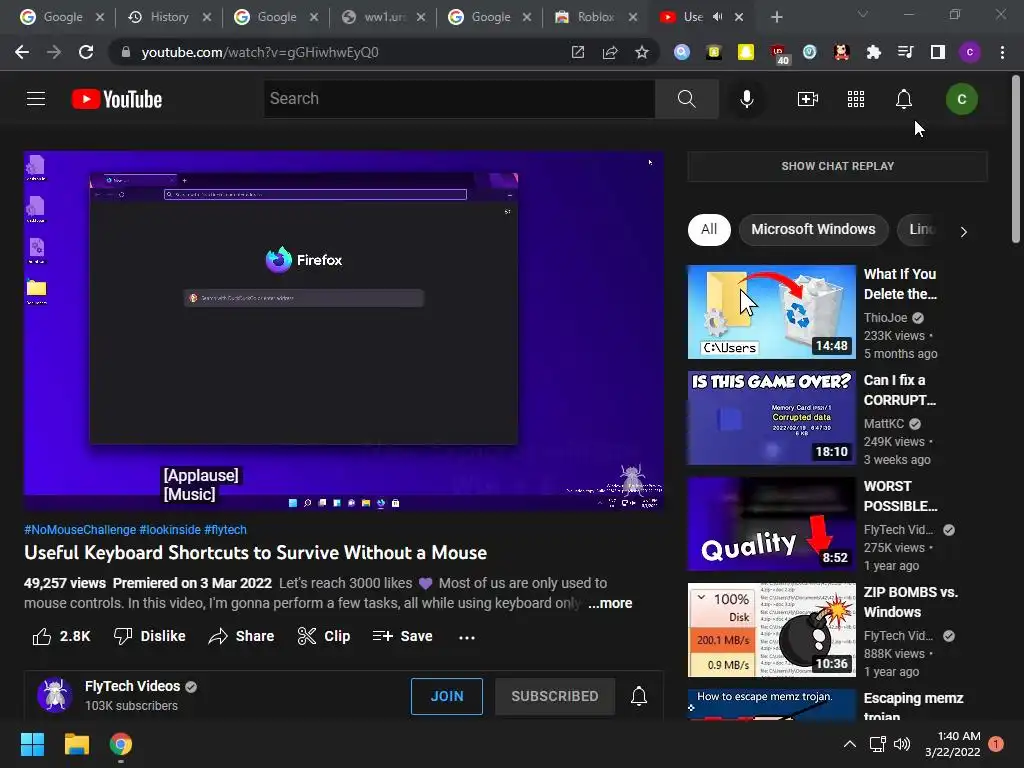Click the video player area
The image size is (1024, 768).
click(344, 330)
